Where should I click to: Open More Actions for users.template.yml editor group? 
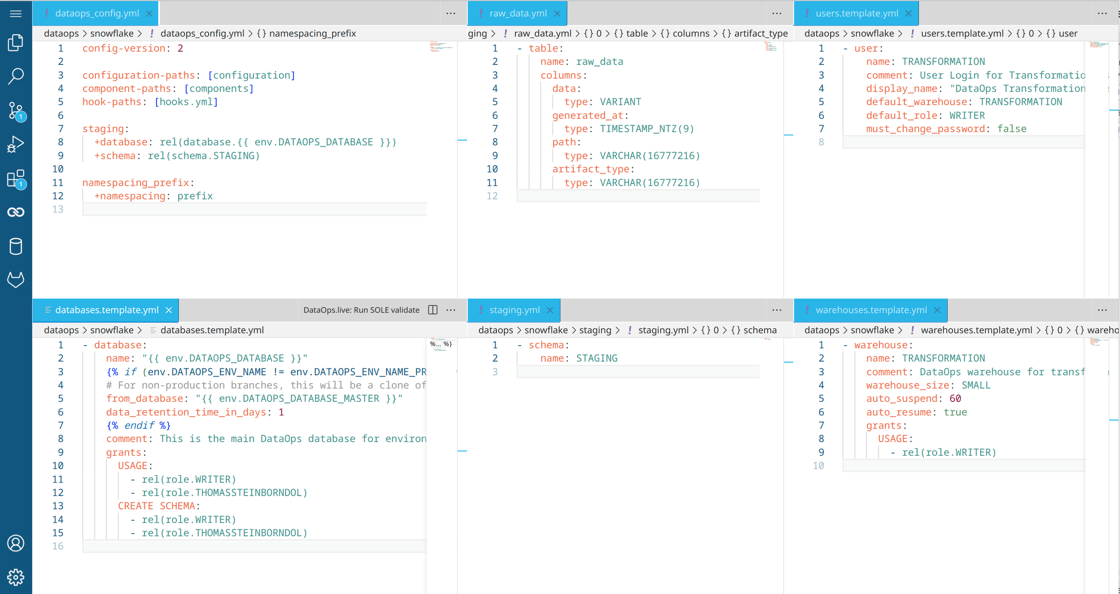1102,14
